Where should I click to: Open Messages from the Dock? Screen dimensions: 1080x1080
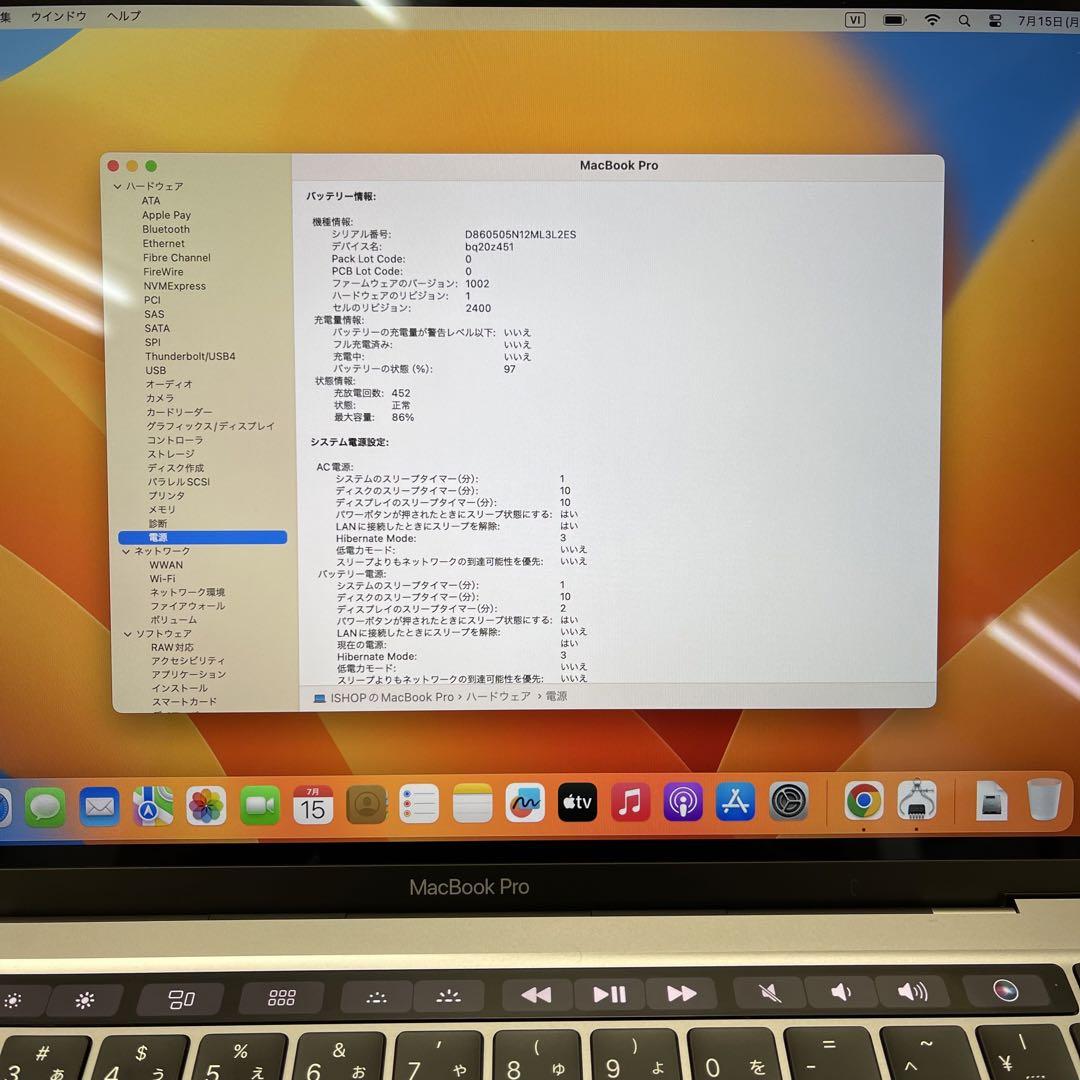click(45, 806)
